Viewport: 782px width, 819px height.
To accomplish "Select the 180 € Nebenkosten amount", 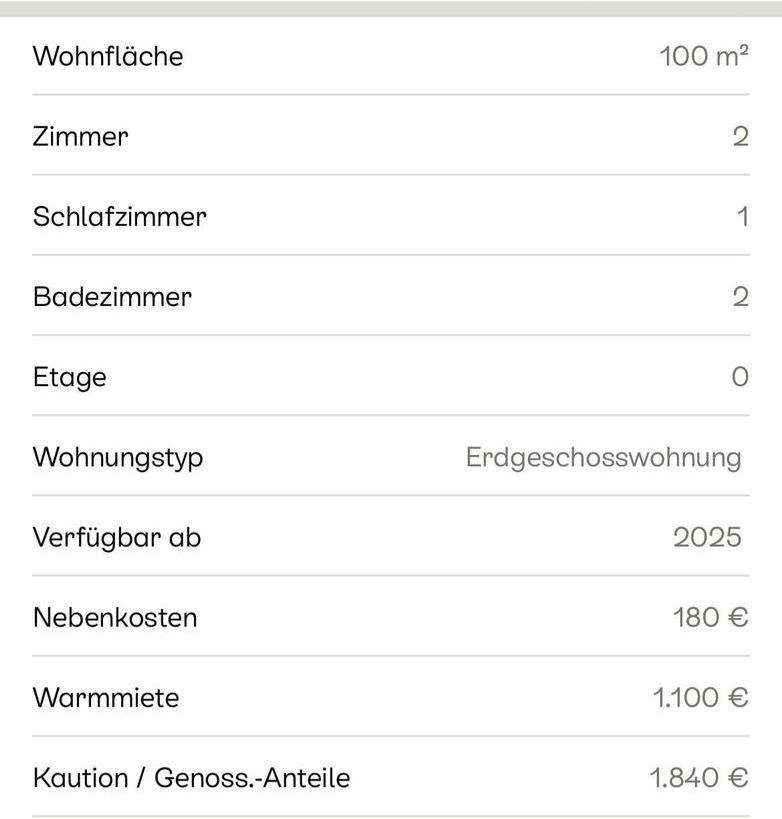I will point(710,617).
